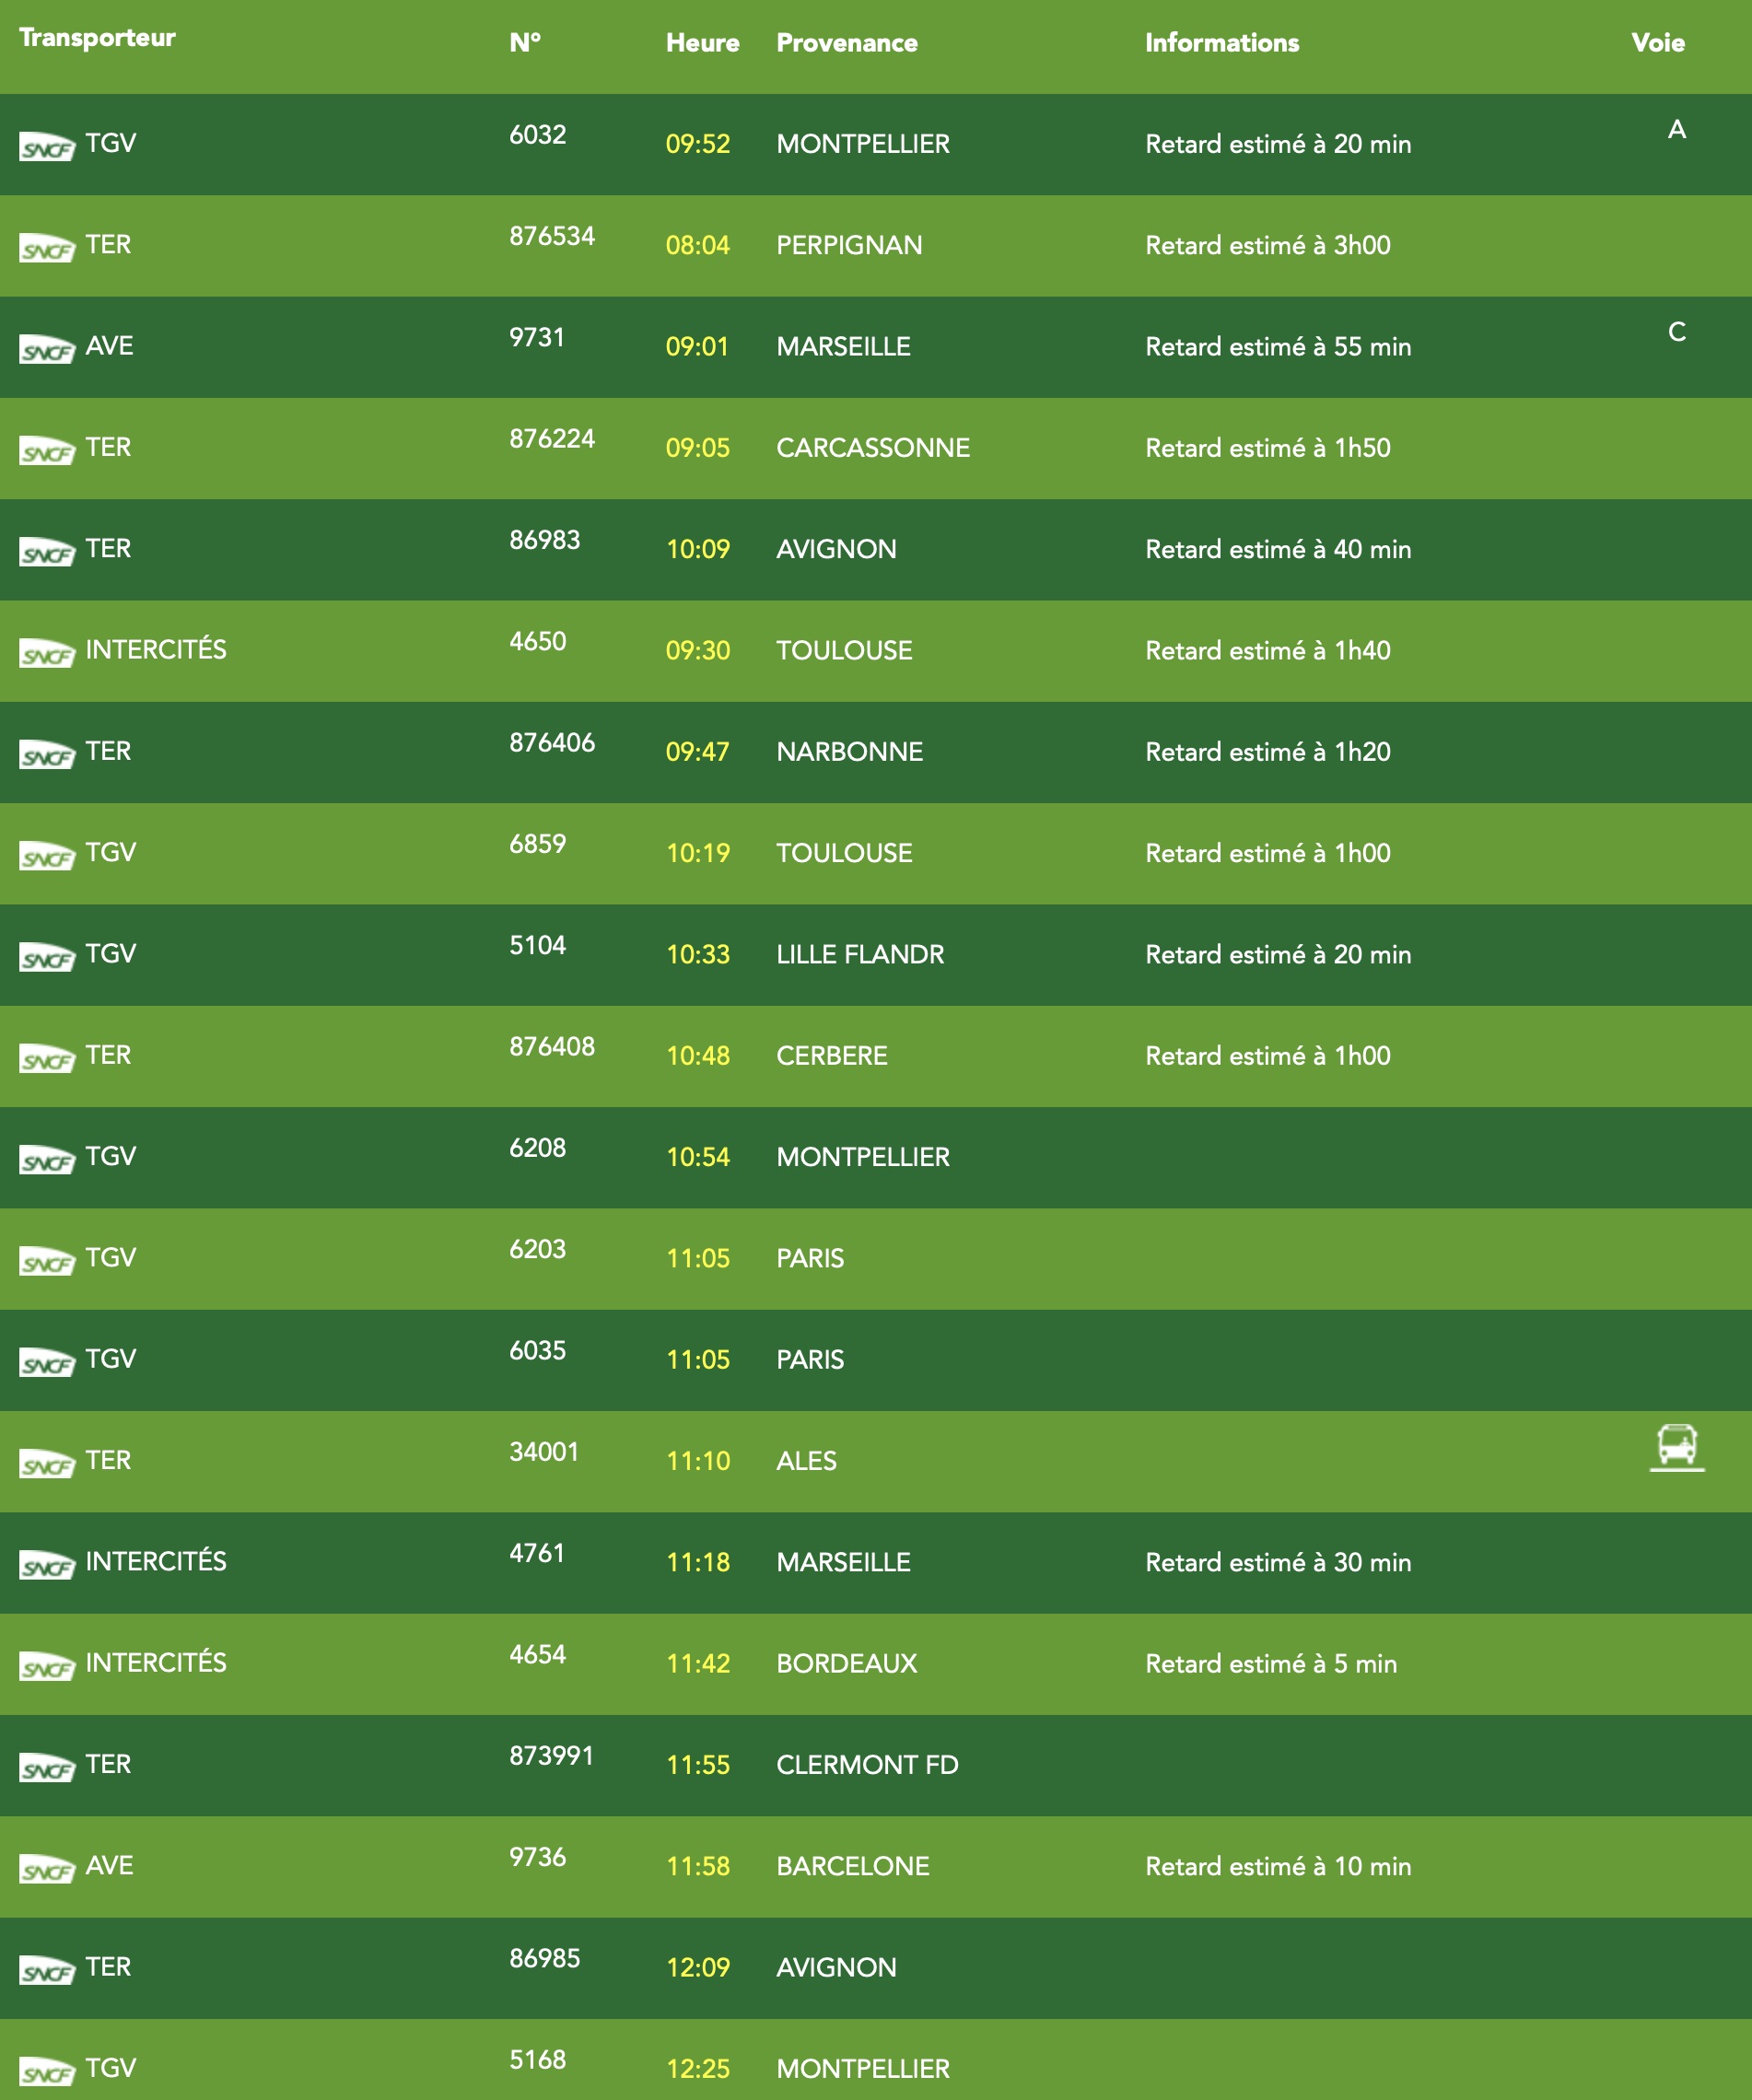Image resolution: width=1752 pixels, height=2100 pixels.
Task: Click the SNCF logo of Intercités 4761
Action: (47, 1565)
